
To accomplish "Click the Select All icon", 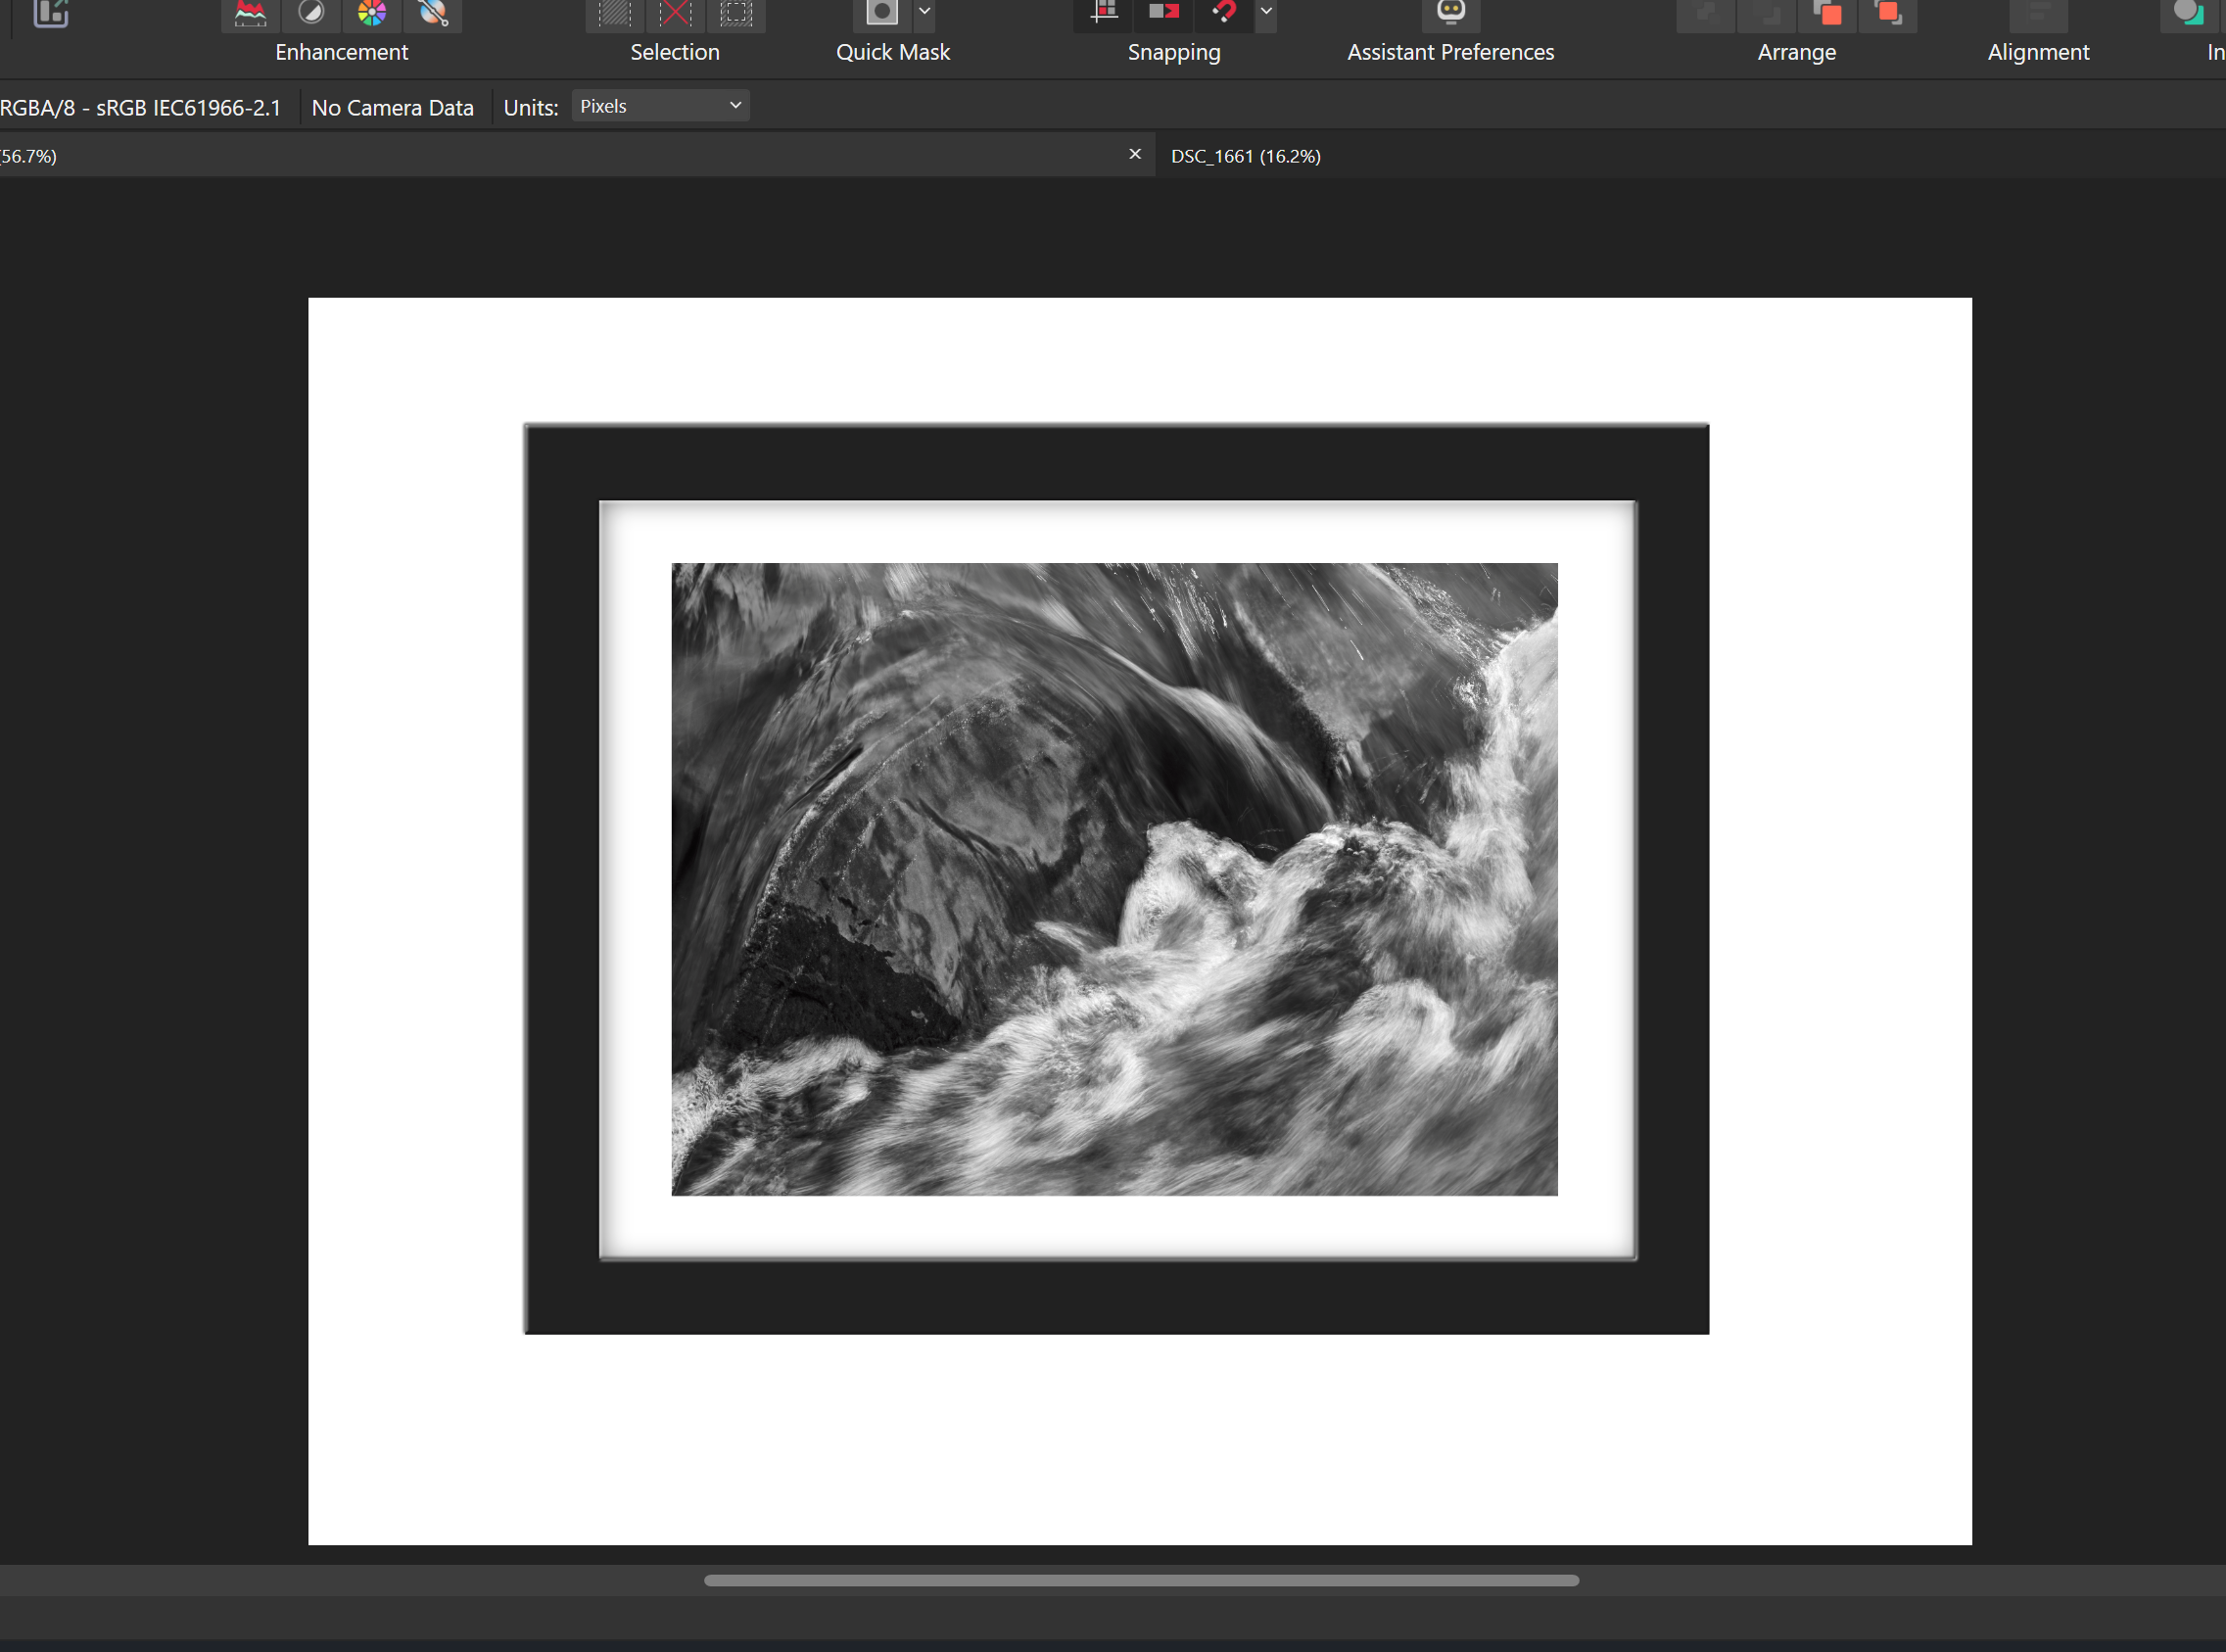I will tap(614, 14).
